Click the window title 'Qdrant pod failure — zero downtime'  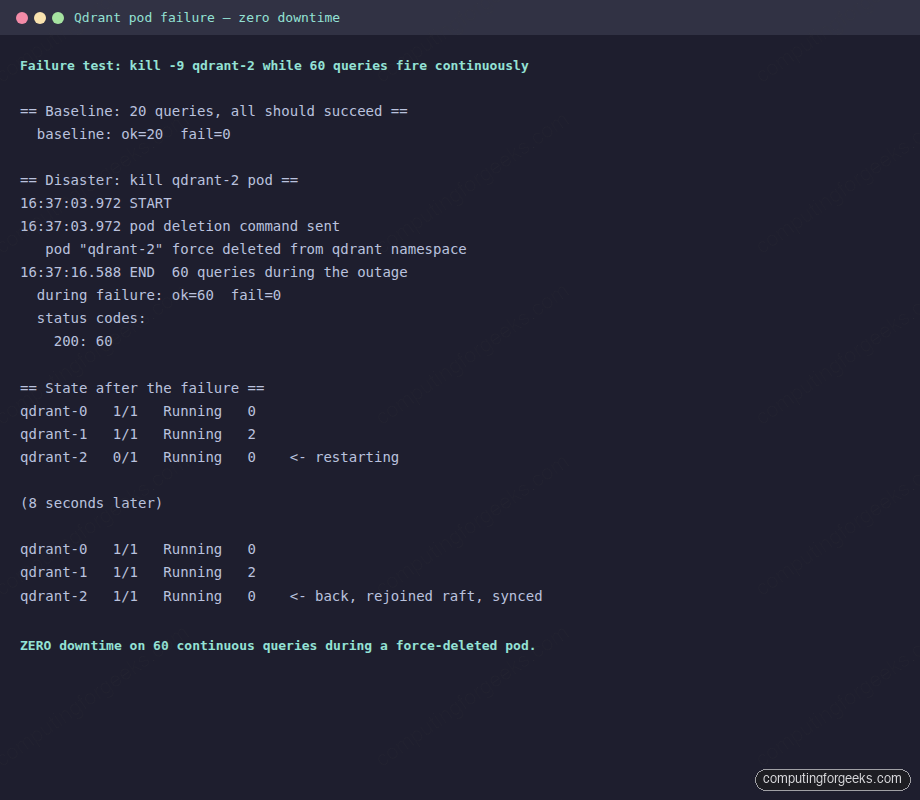(x=207, y=18)
